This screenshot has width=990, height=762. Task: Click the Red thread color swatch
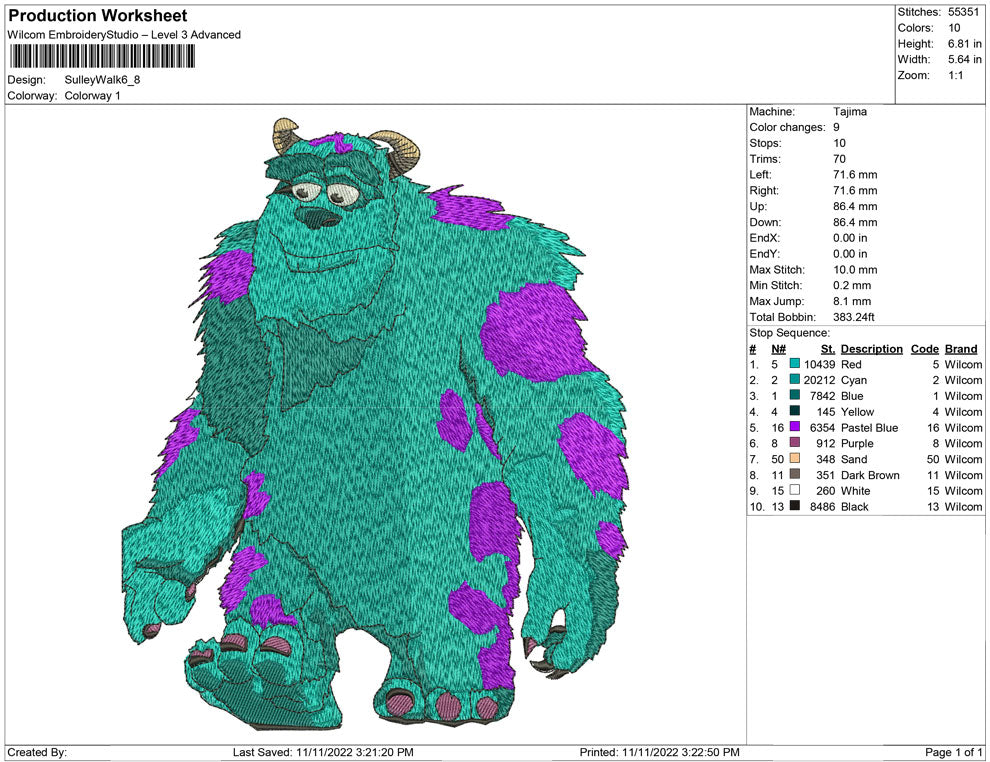click(795, 364)
